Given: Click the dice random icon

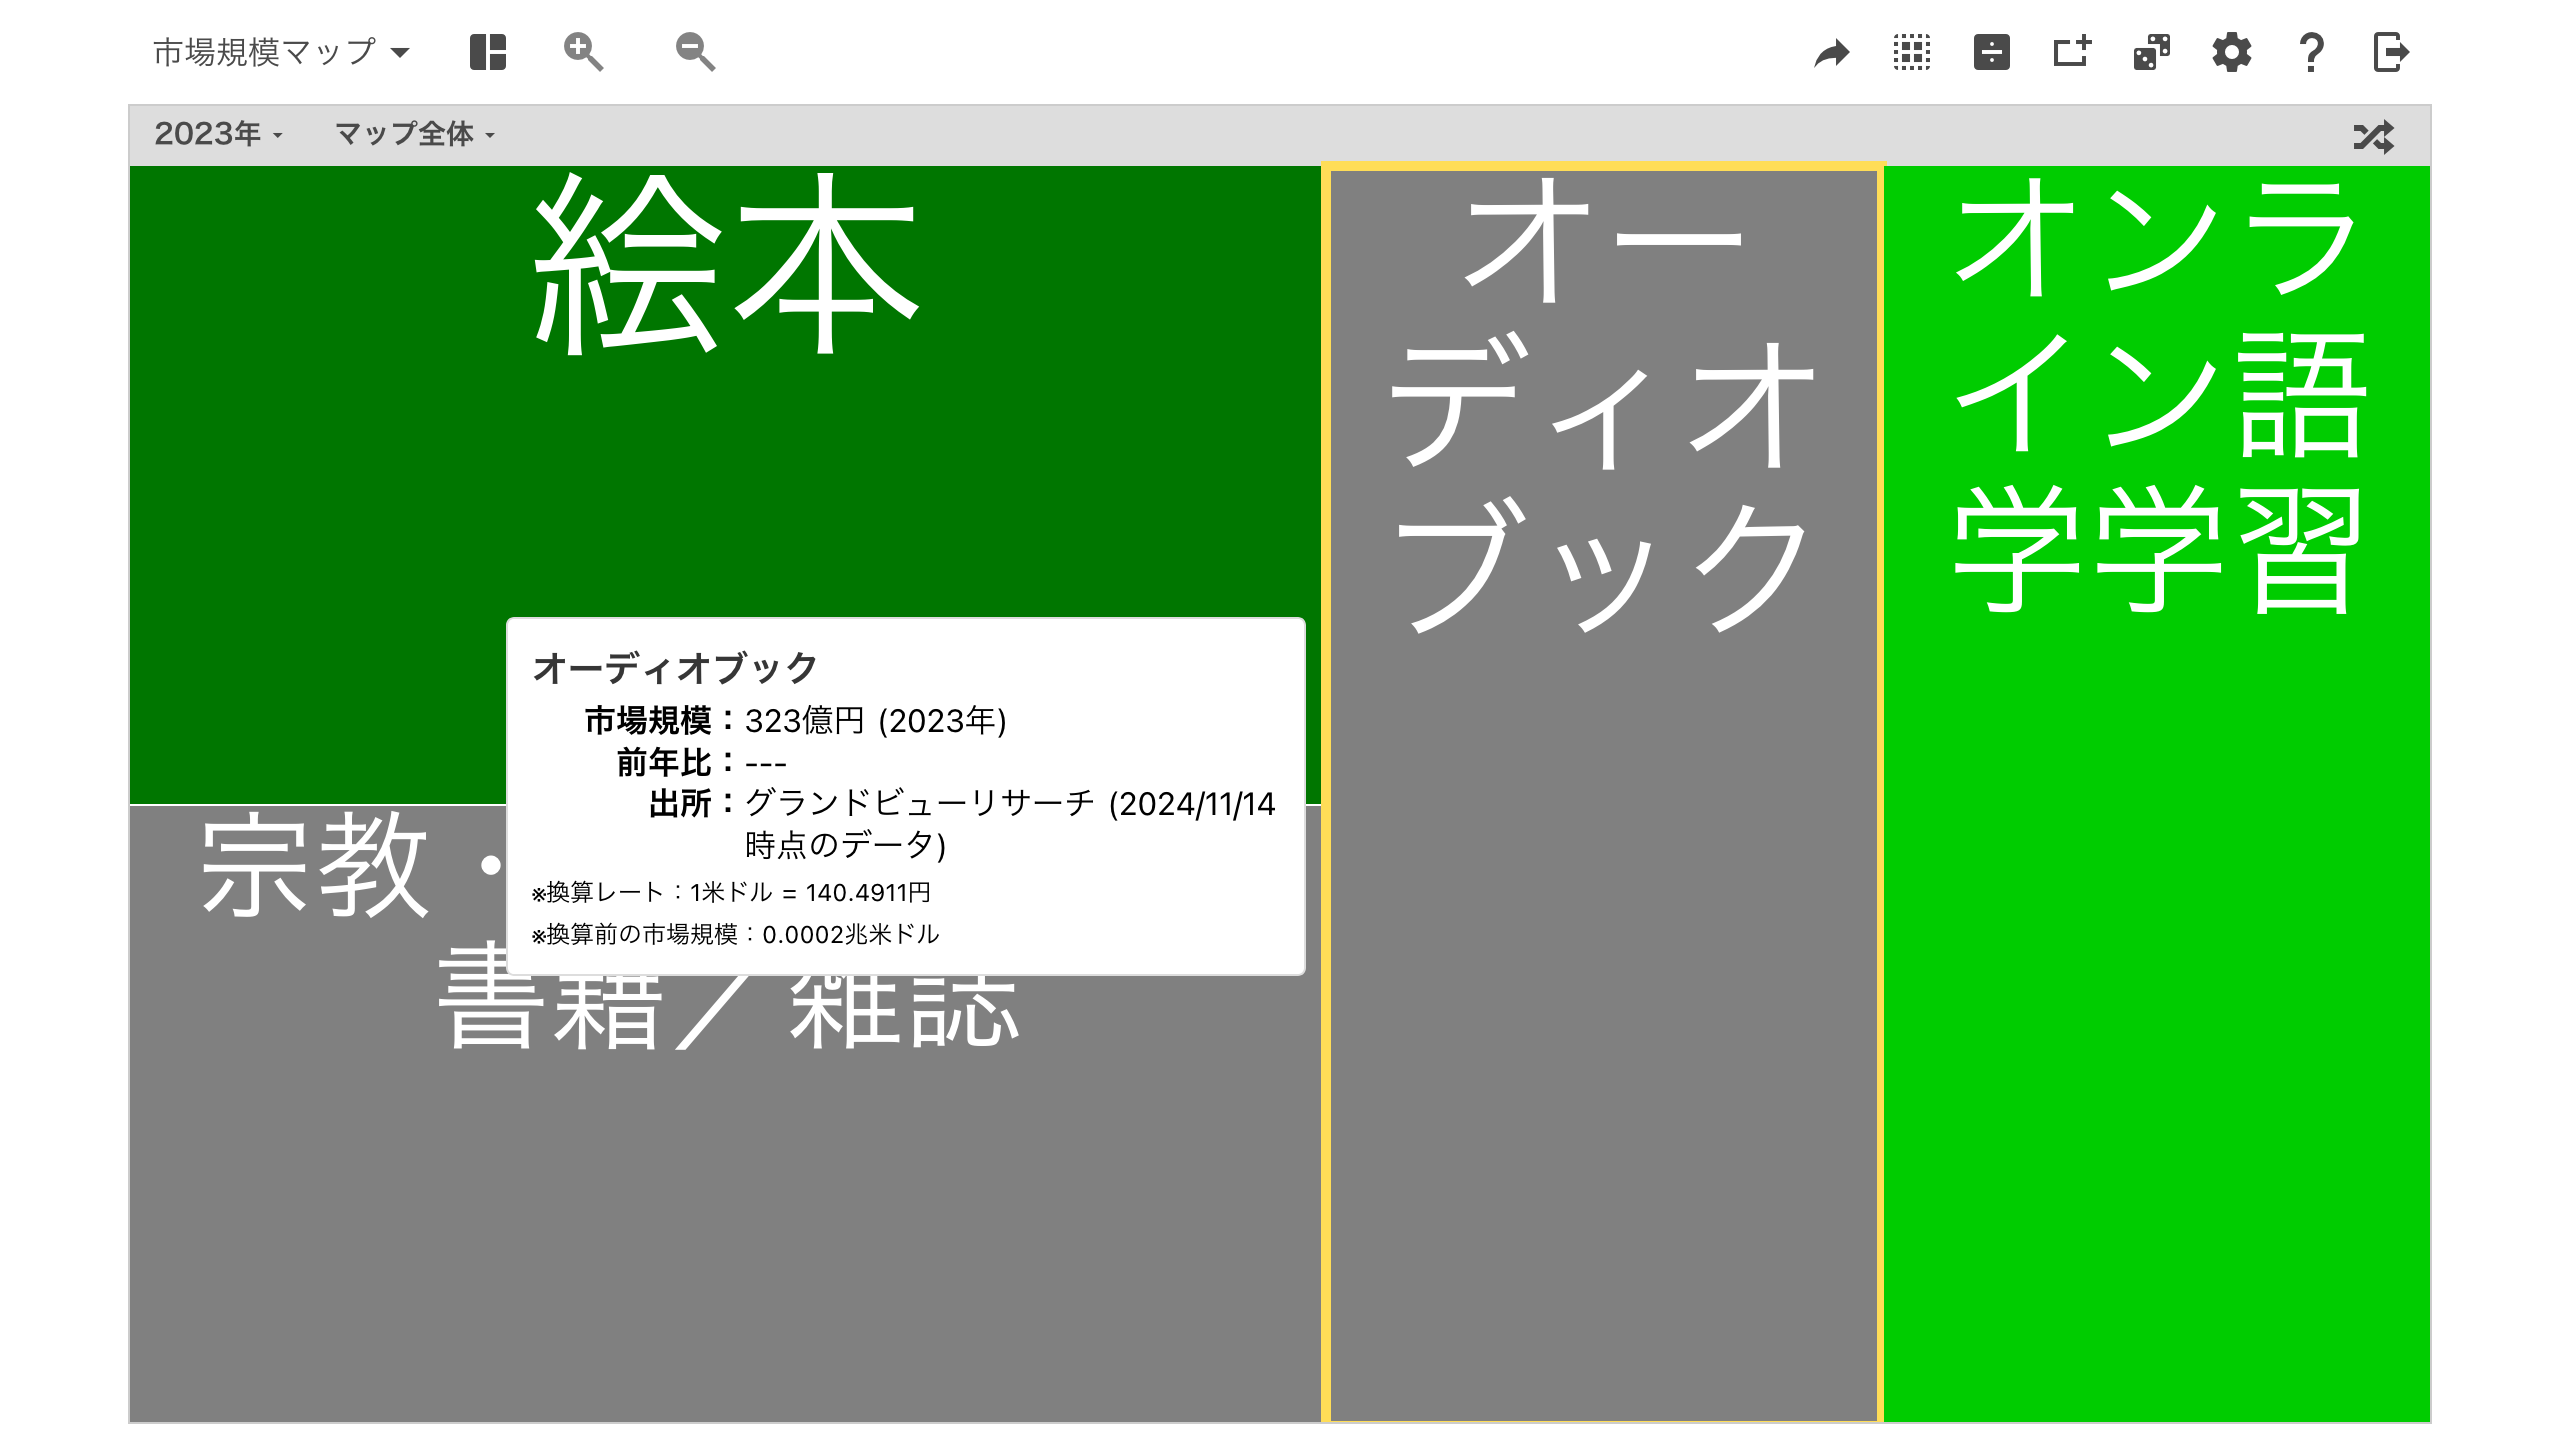Looking at the screenshot, I should coord(2152,52).
